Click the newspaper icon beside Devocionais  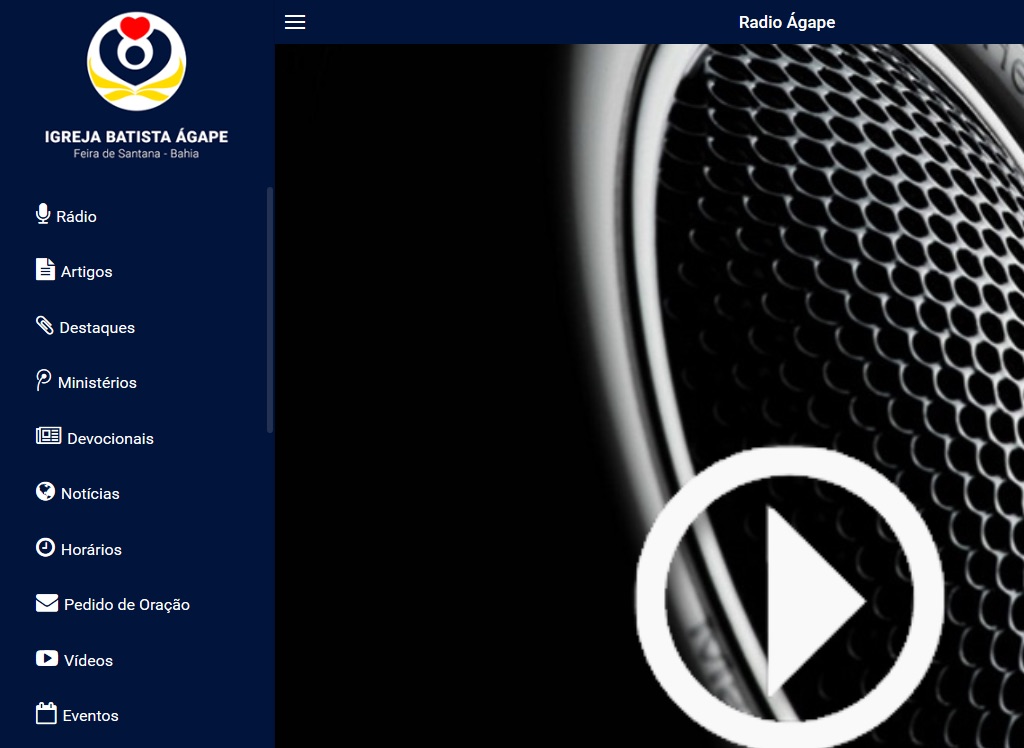(48, 436)
